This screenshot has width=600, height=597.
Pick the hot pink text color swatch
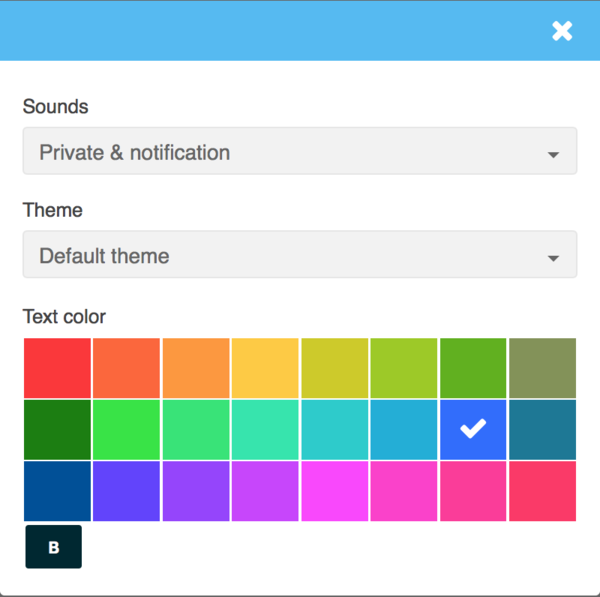tap(404, 491)
